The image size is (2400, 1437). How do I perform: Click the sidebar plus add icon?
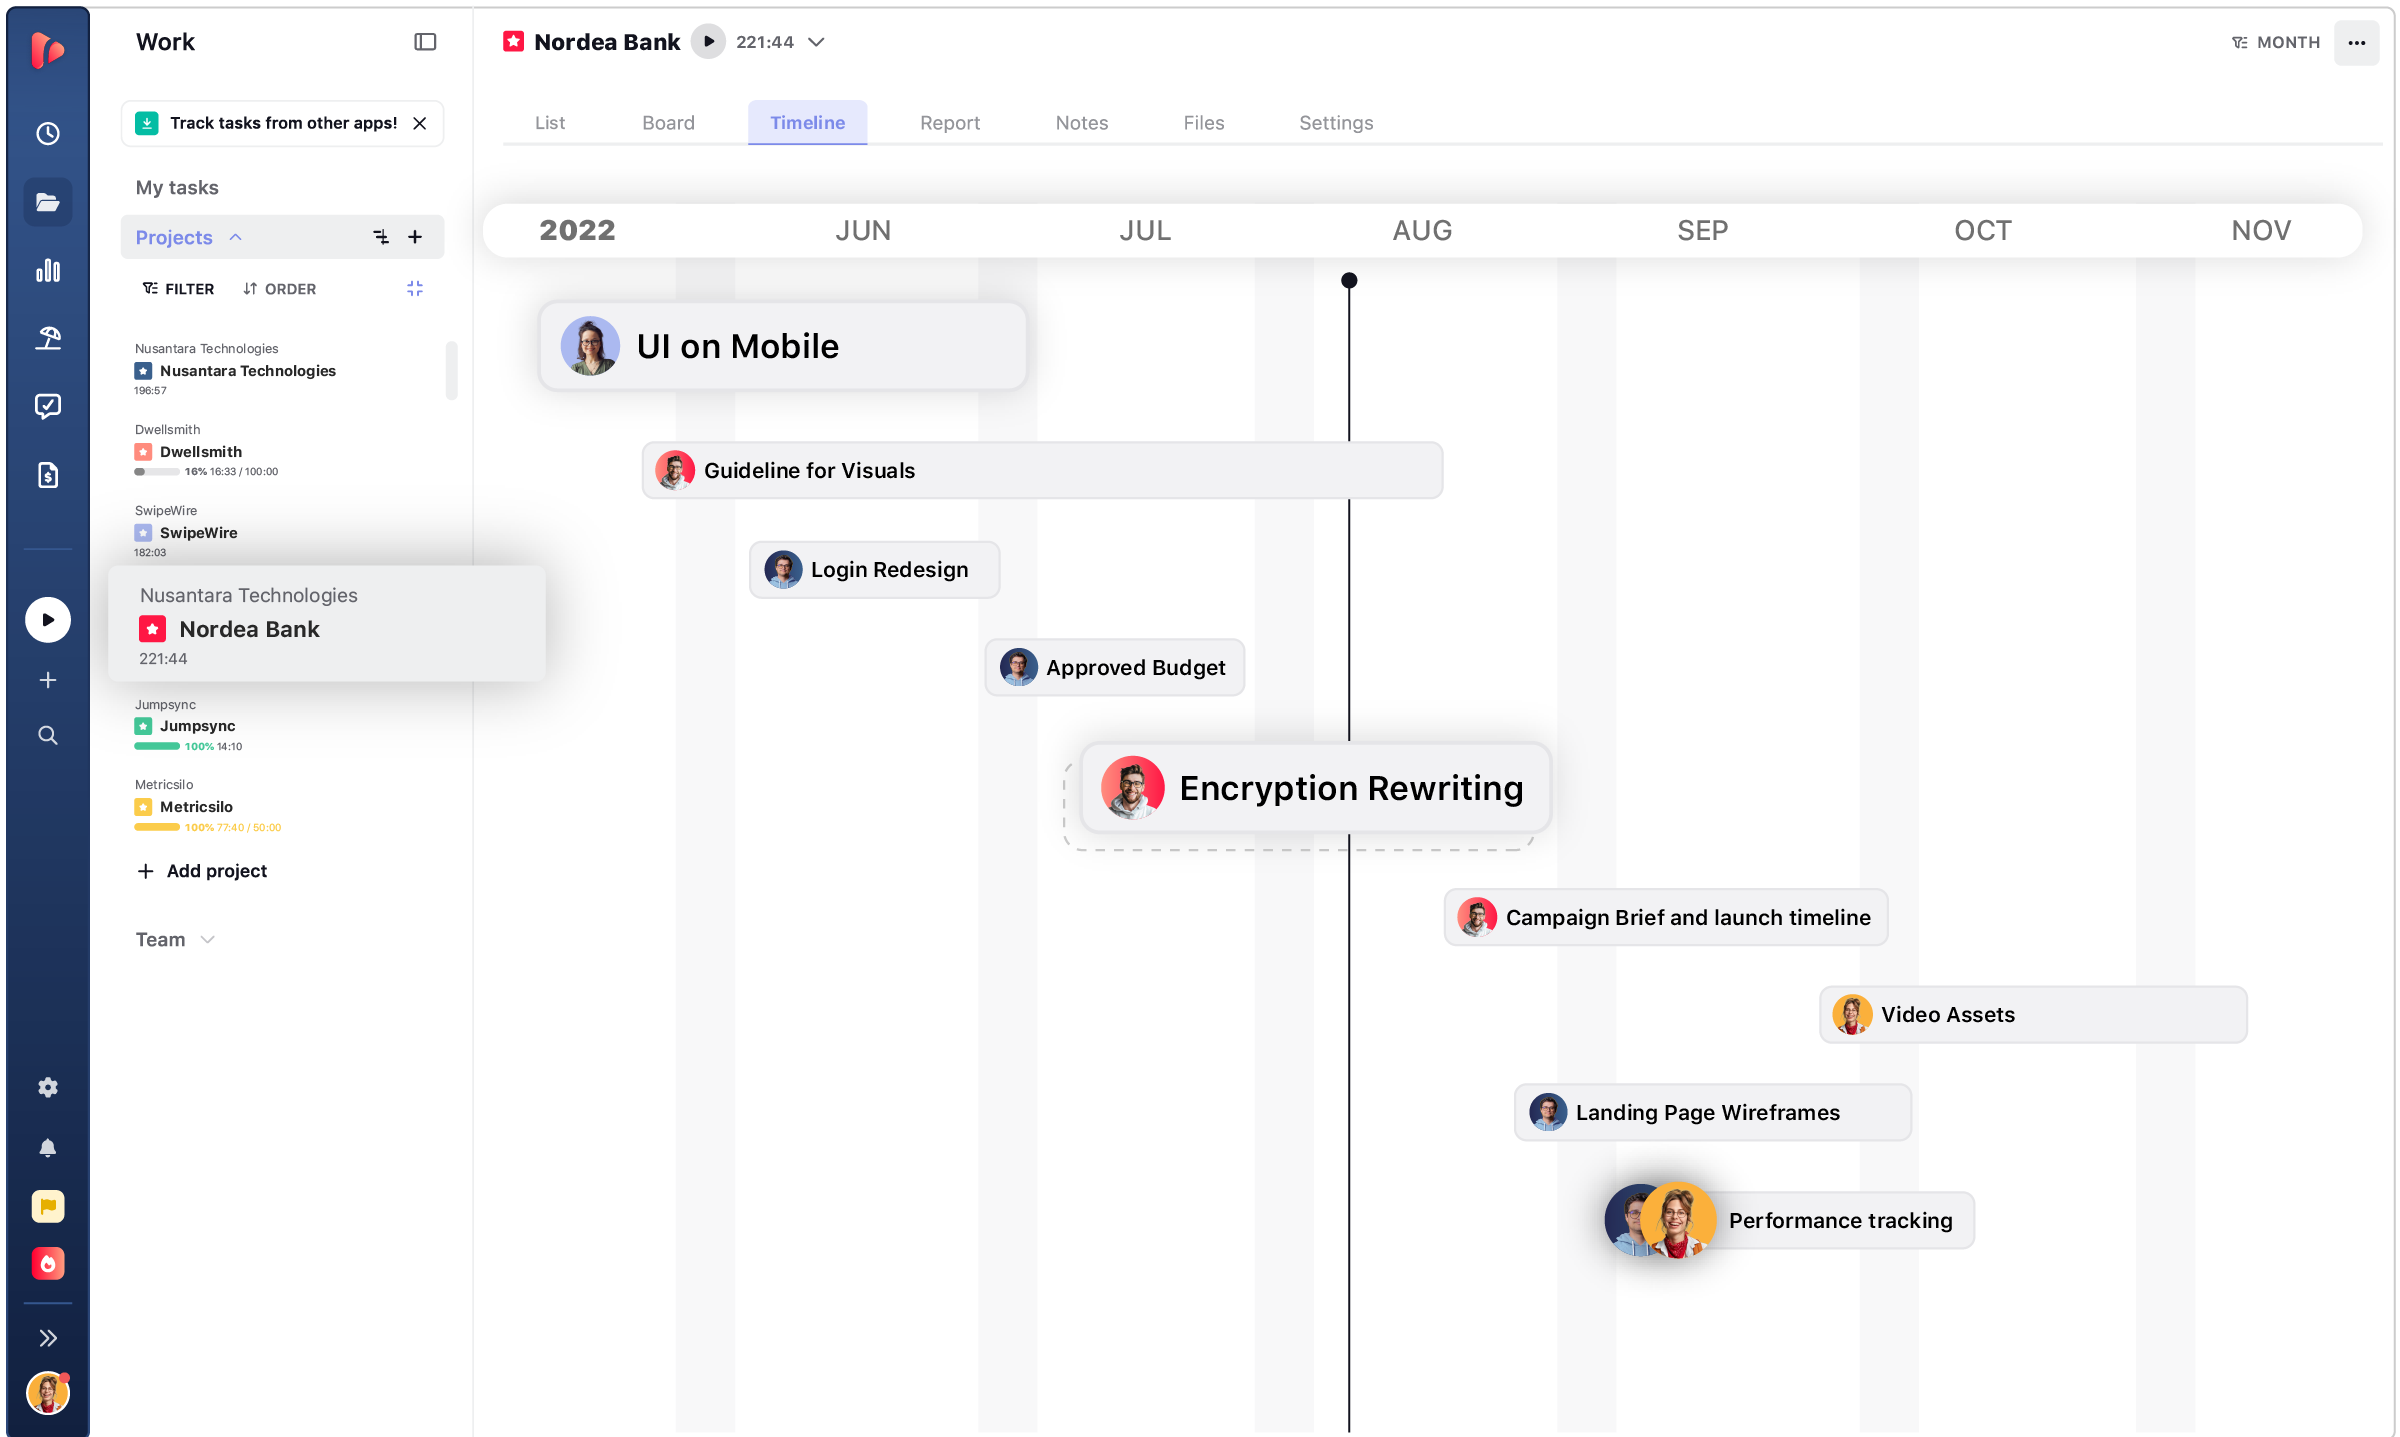tap(48, 680)
